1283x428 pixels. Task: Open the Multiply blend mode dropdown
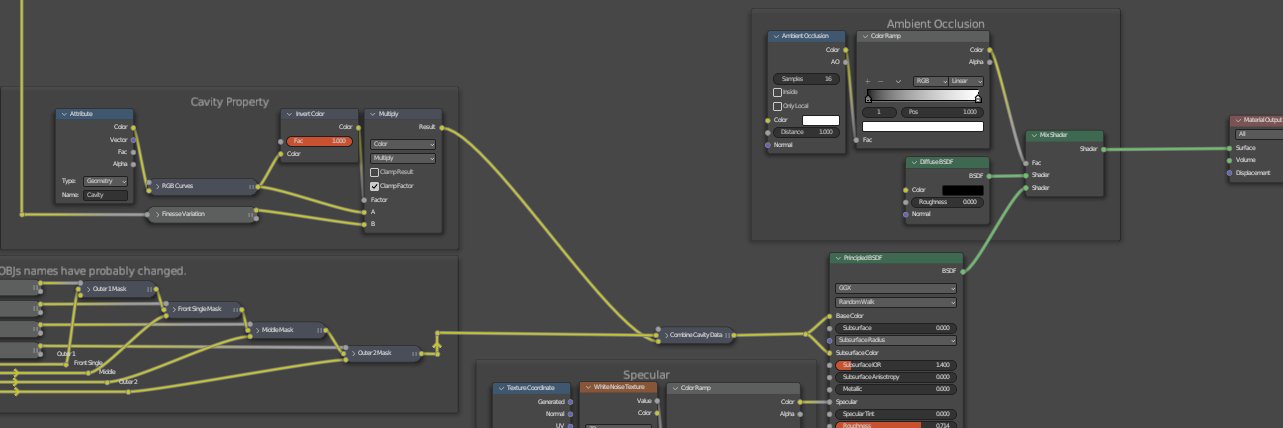click(x=403, y=158)
